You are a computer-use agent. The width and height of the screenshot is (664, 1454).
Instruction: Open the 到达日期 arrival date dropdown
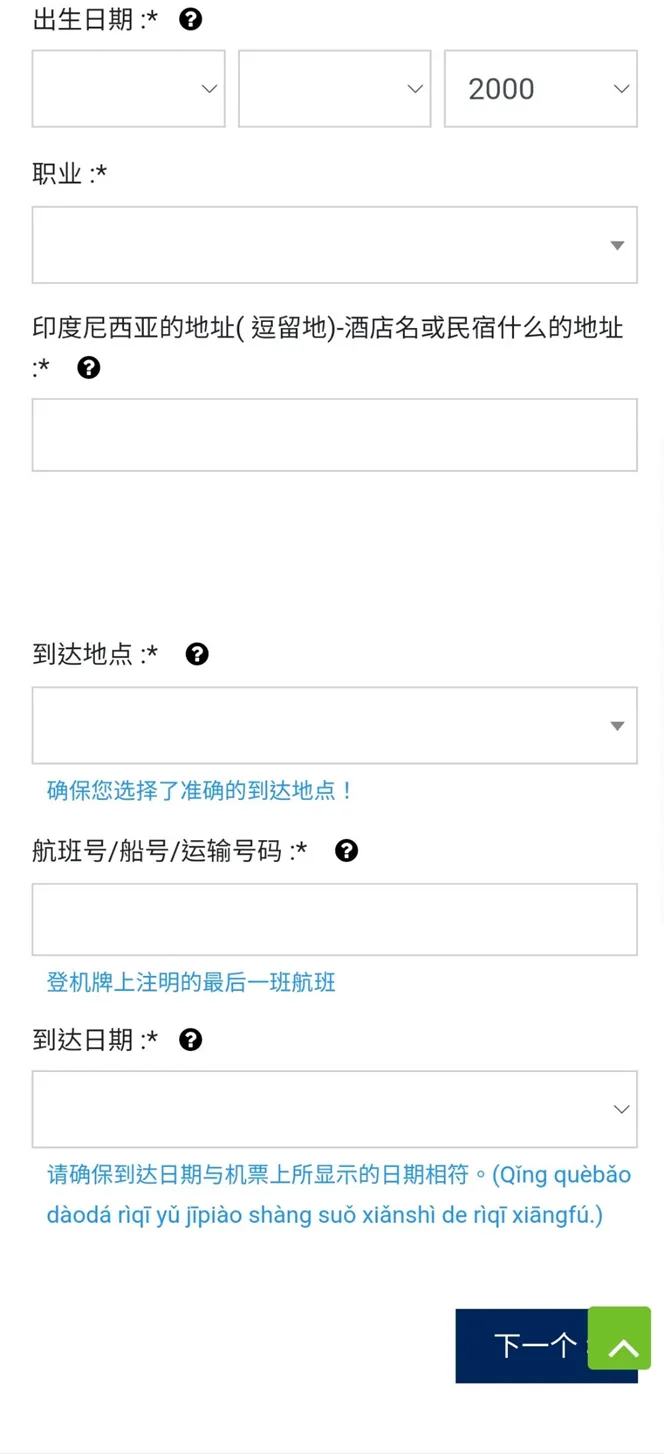pyautogui.click(x=334, y=1108)
